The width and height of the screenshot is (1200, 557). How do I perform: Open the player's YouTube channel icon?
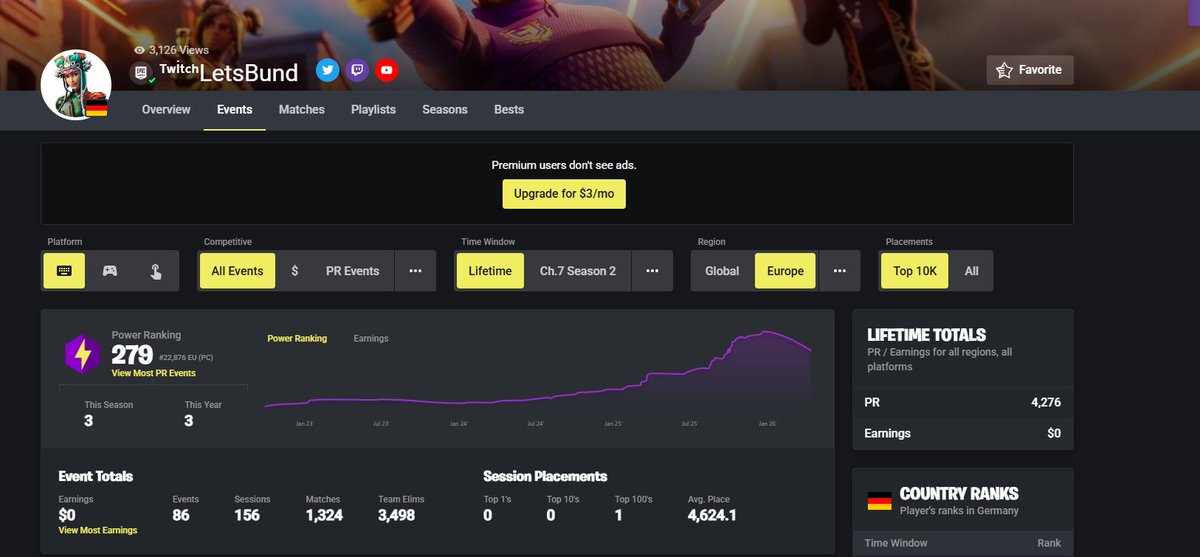[x=386, y=70]
